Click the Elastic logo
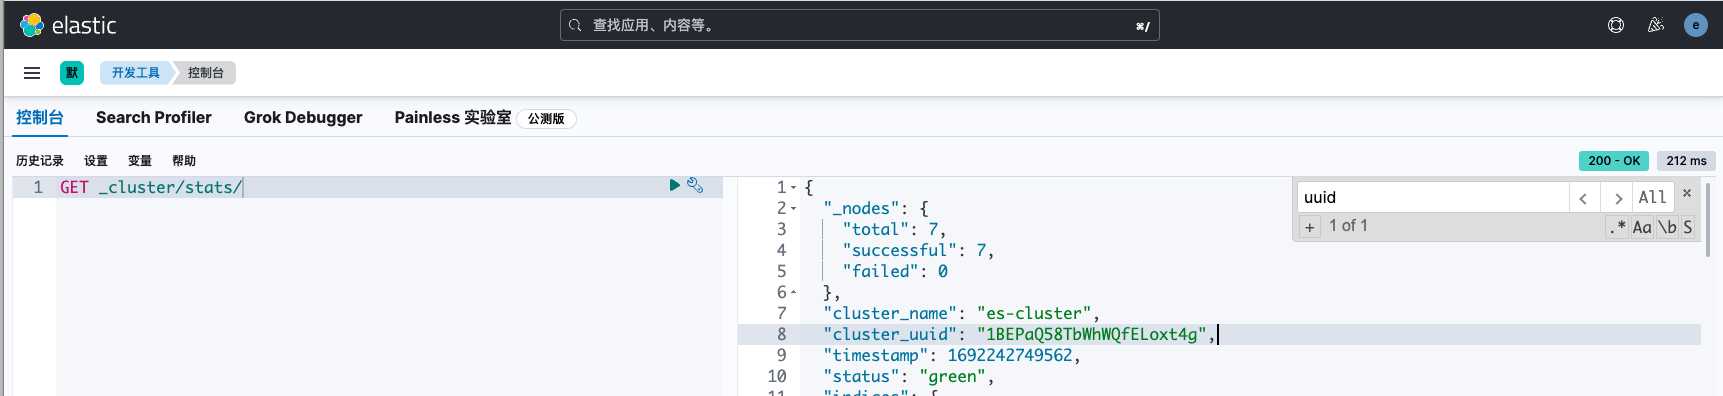This screenshot has width=1723, height=396. pyautogui.click(x=68, y=25)
